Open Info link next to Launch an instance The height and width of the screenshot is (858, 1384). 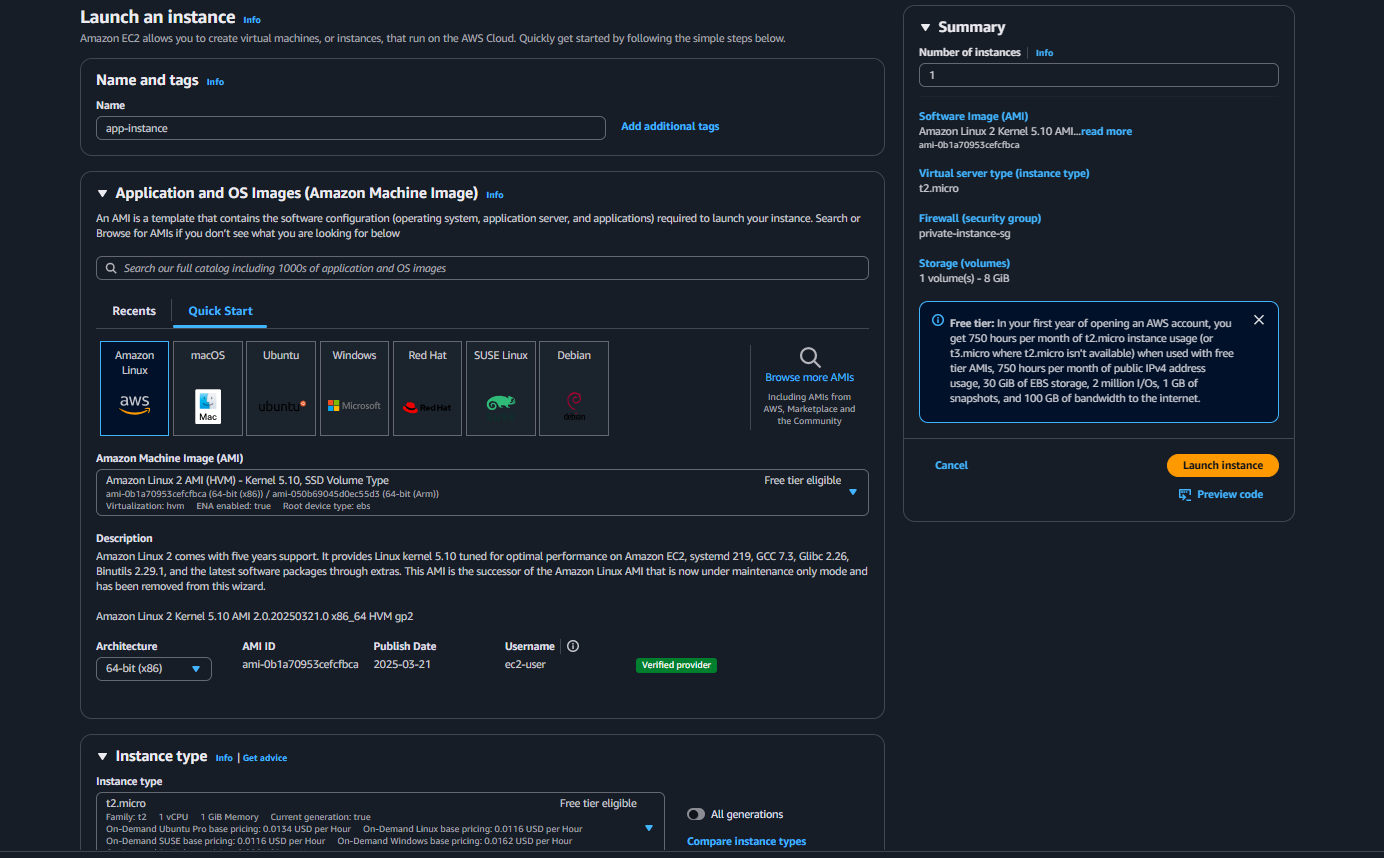point(252,20)
